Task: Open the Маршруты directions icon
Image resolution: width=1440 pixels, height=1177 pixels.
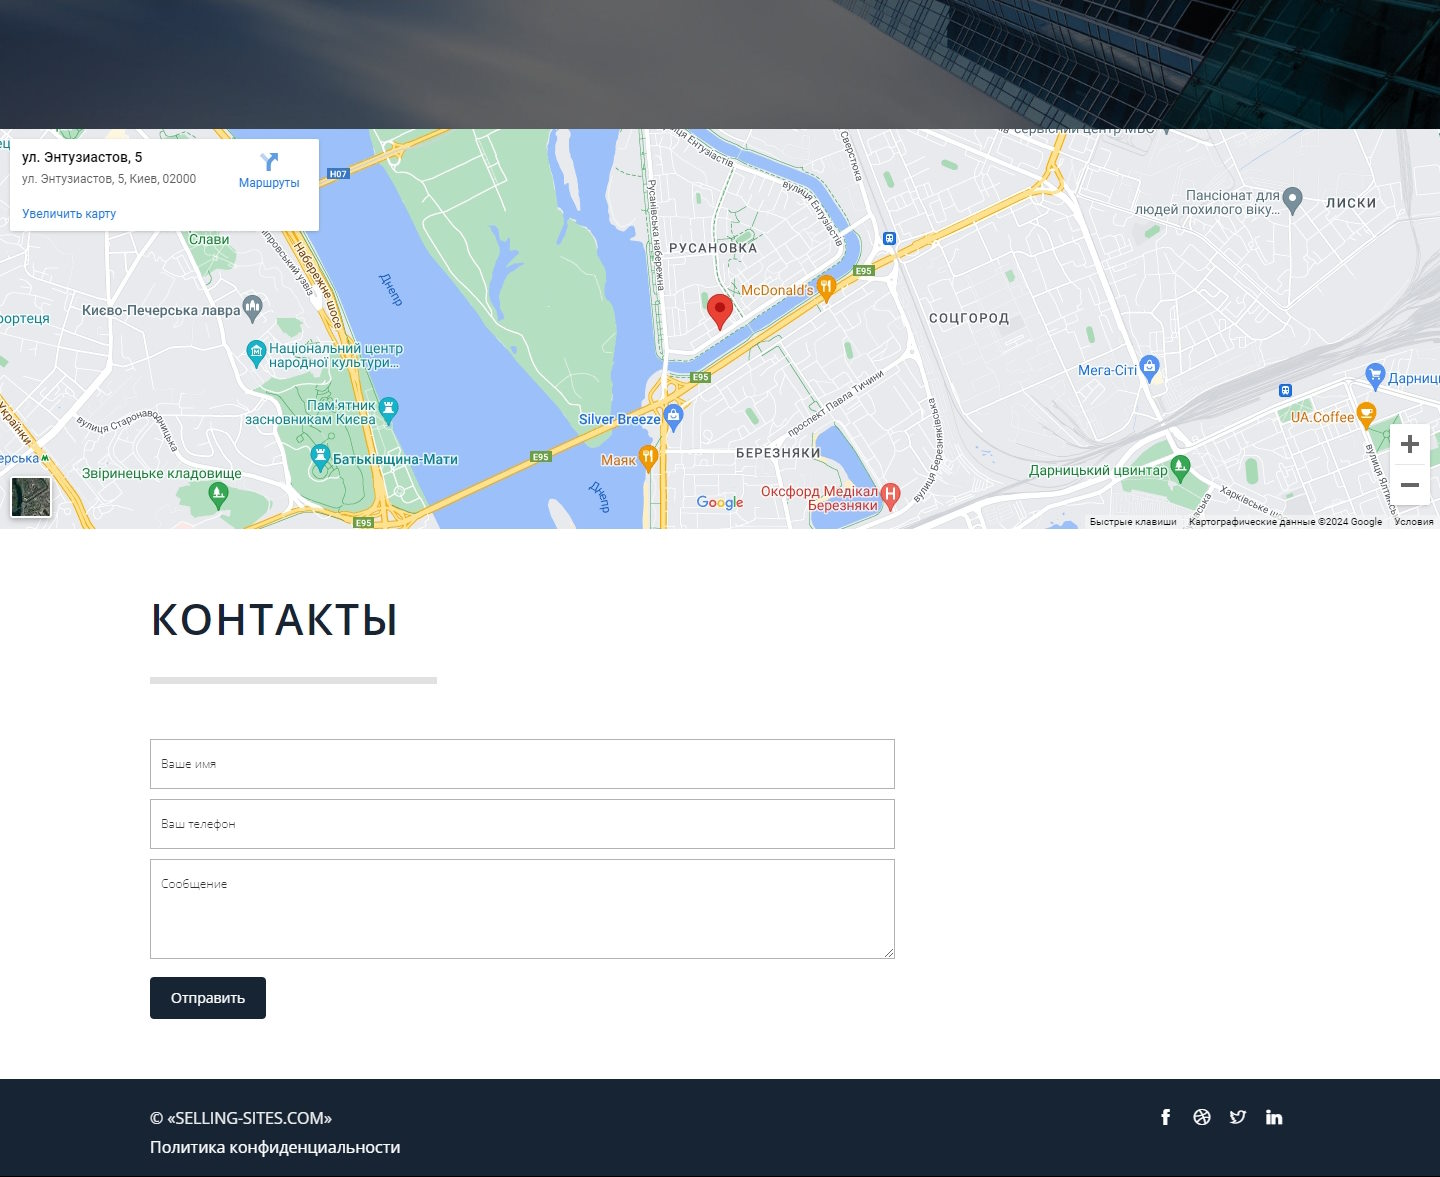Action: (269, 161)
